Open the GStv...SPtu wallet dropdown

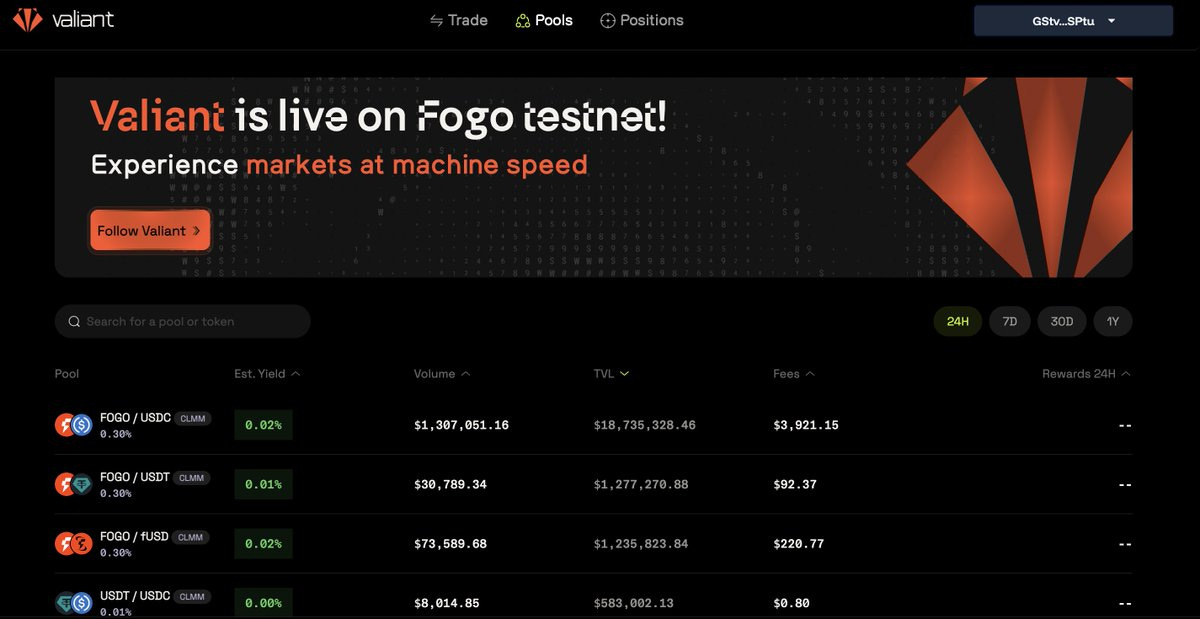coord(1073,21)
